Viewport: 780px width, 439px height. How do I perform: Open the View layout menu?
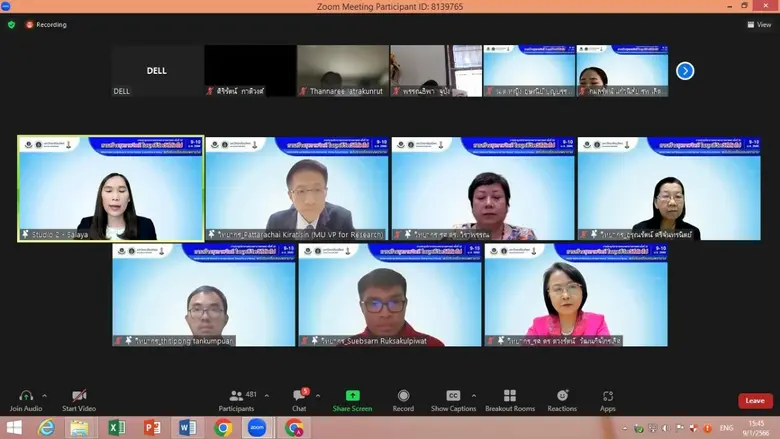point(759,24)
